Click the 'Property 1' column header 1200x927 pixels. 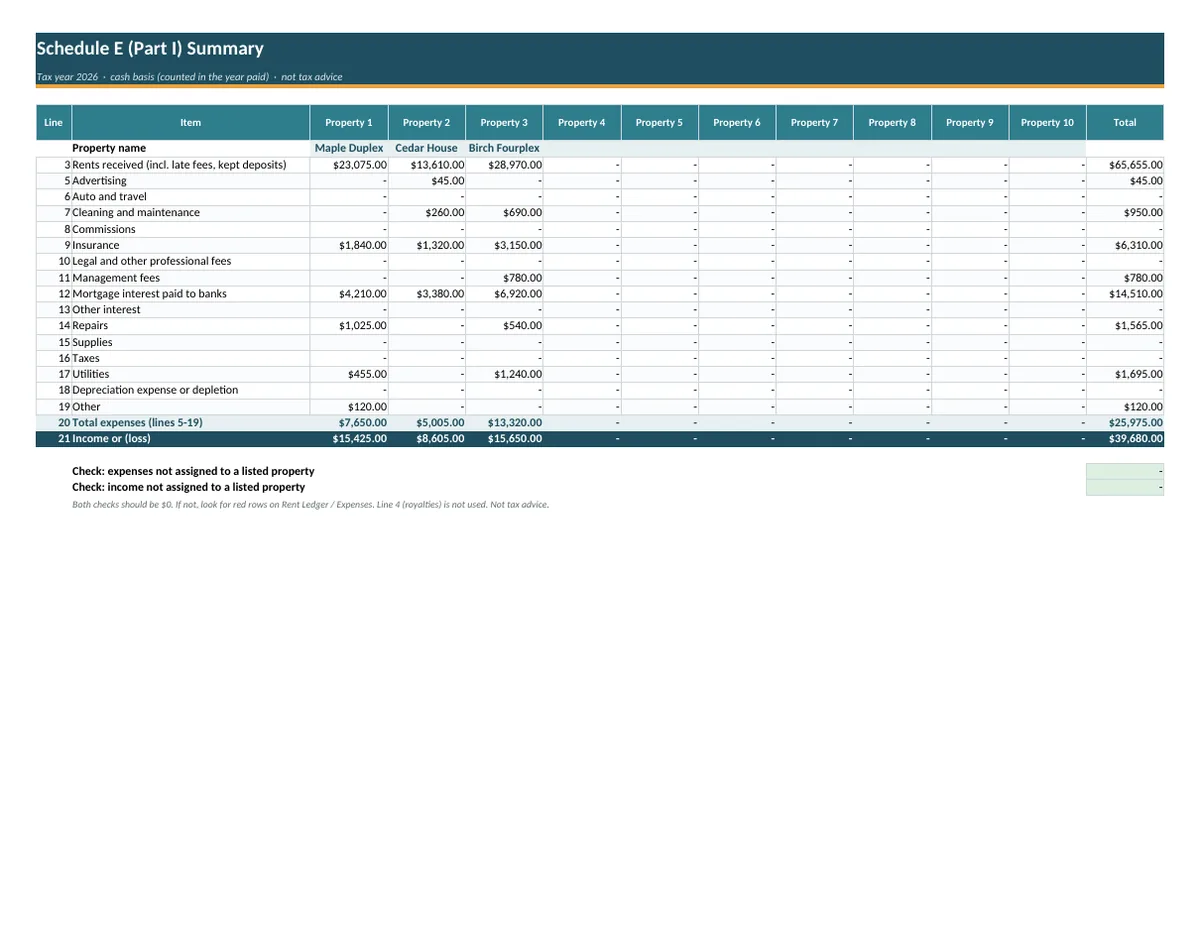point(349,122)
